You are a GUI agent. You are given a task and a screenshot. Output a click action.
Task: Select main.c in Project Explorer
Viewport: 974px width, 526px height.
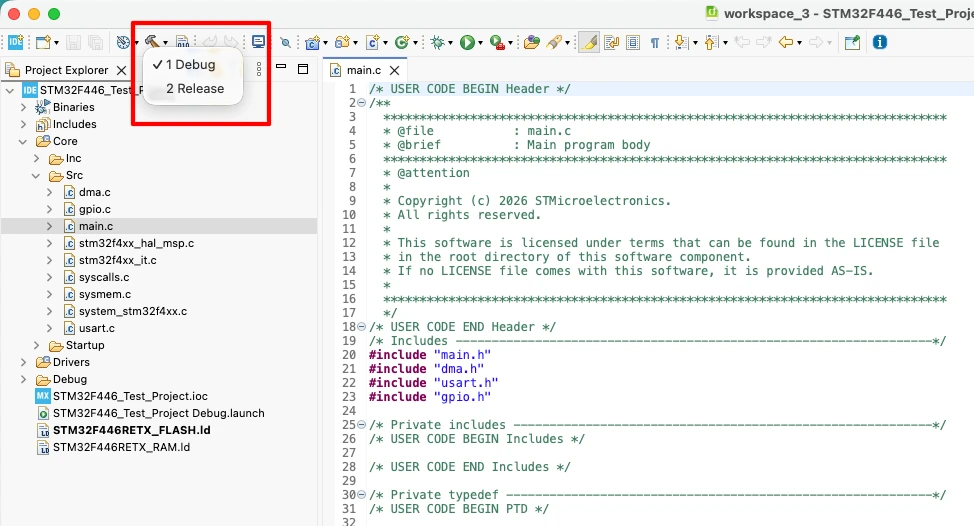pos(96,226)
